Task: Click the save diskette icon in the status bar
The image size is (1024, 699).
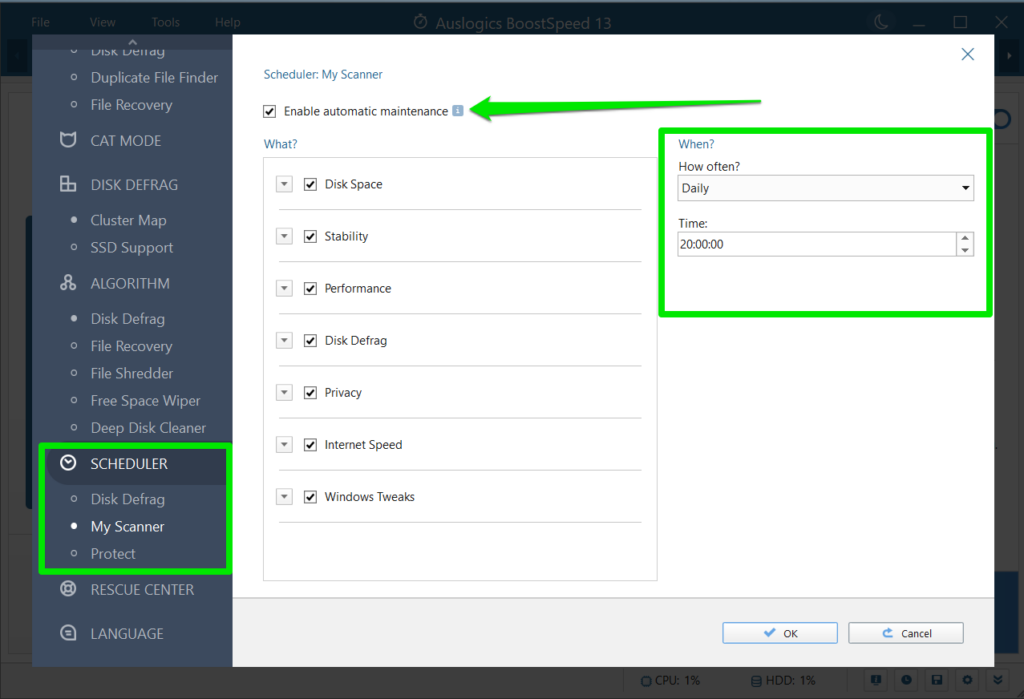Action: point(936,679)
